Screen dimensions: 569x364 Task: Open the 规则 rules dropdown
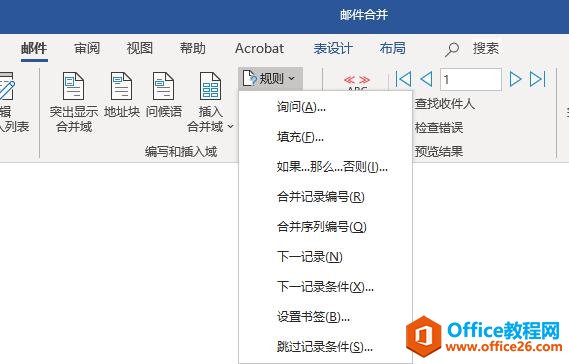[x=270, y=78]
